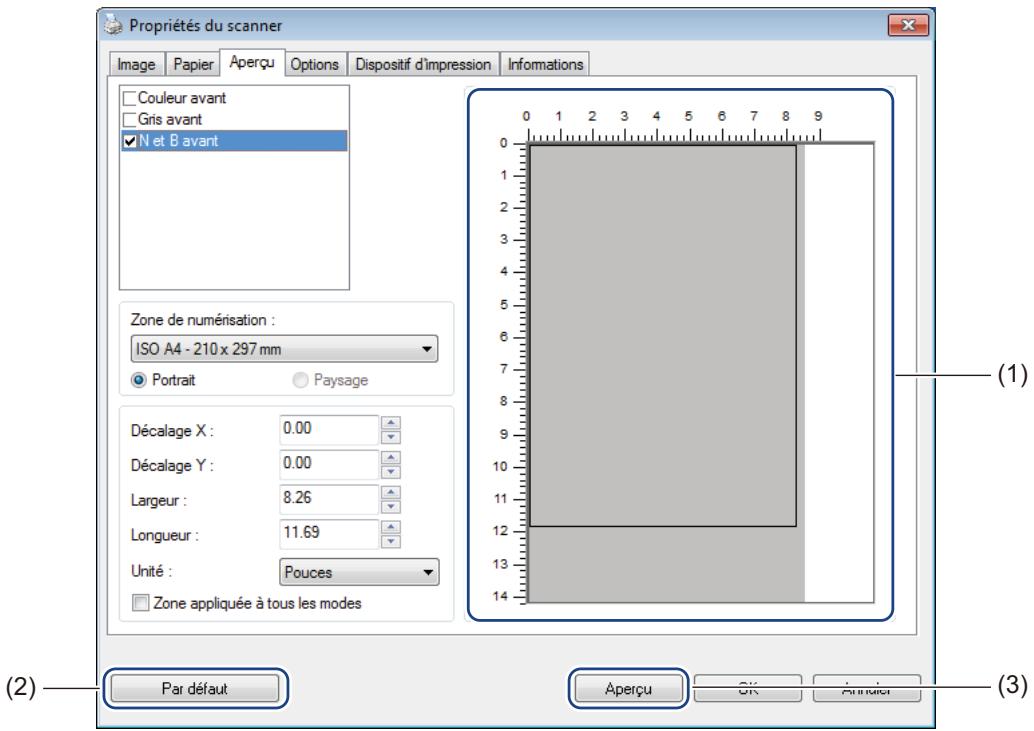Show the Informations tab
The height and width of the screenshot is (731, 1034).
545,64
